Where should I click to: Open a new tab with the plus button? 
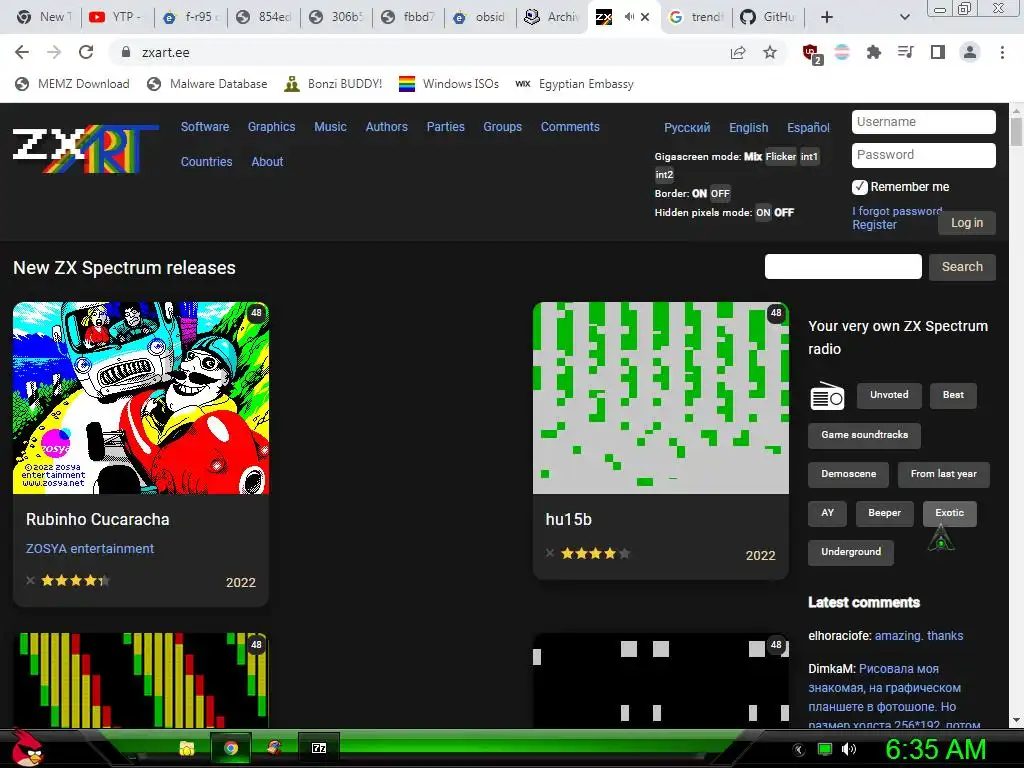[x=827, y=17]
